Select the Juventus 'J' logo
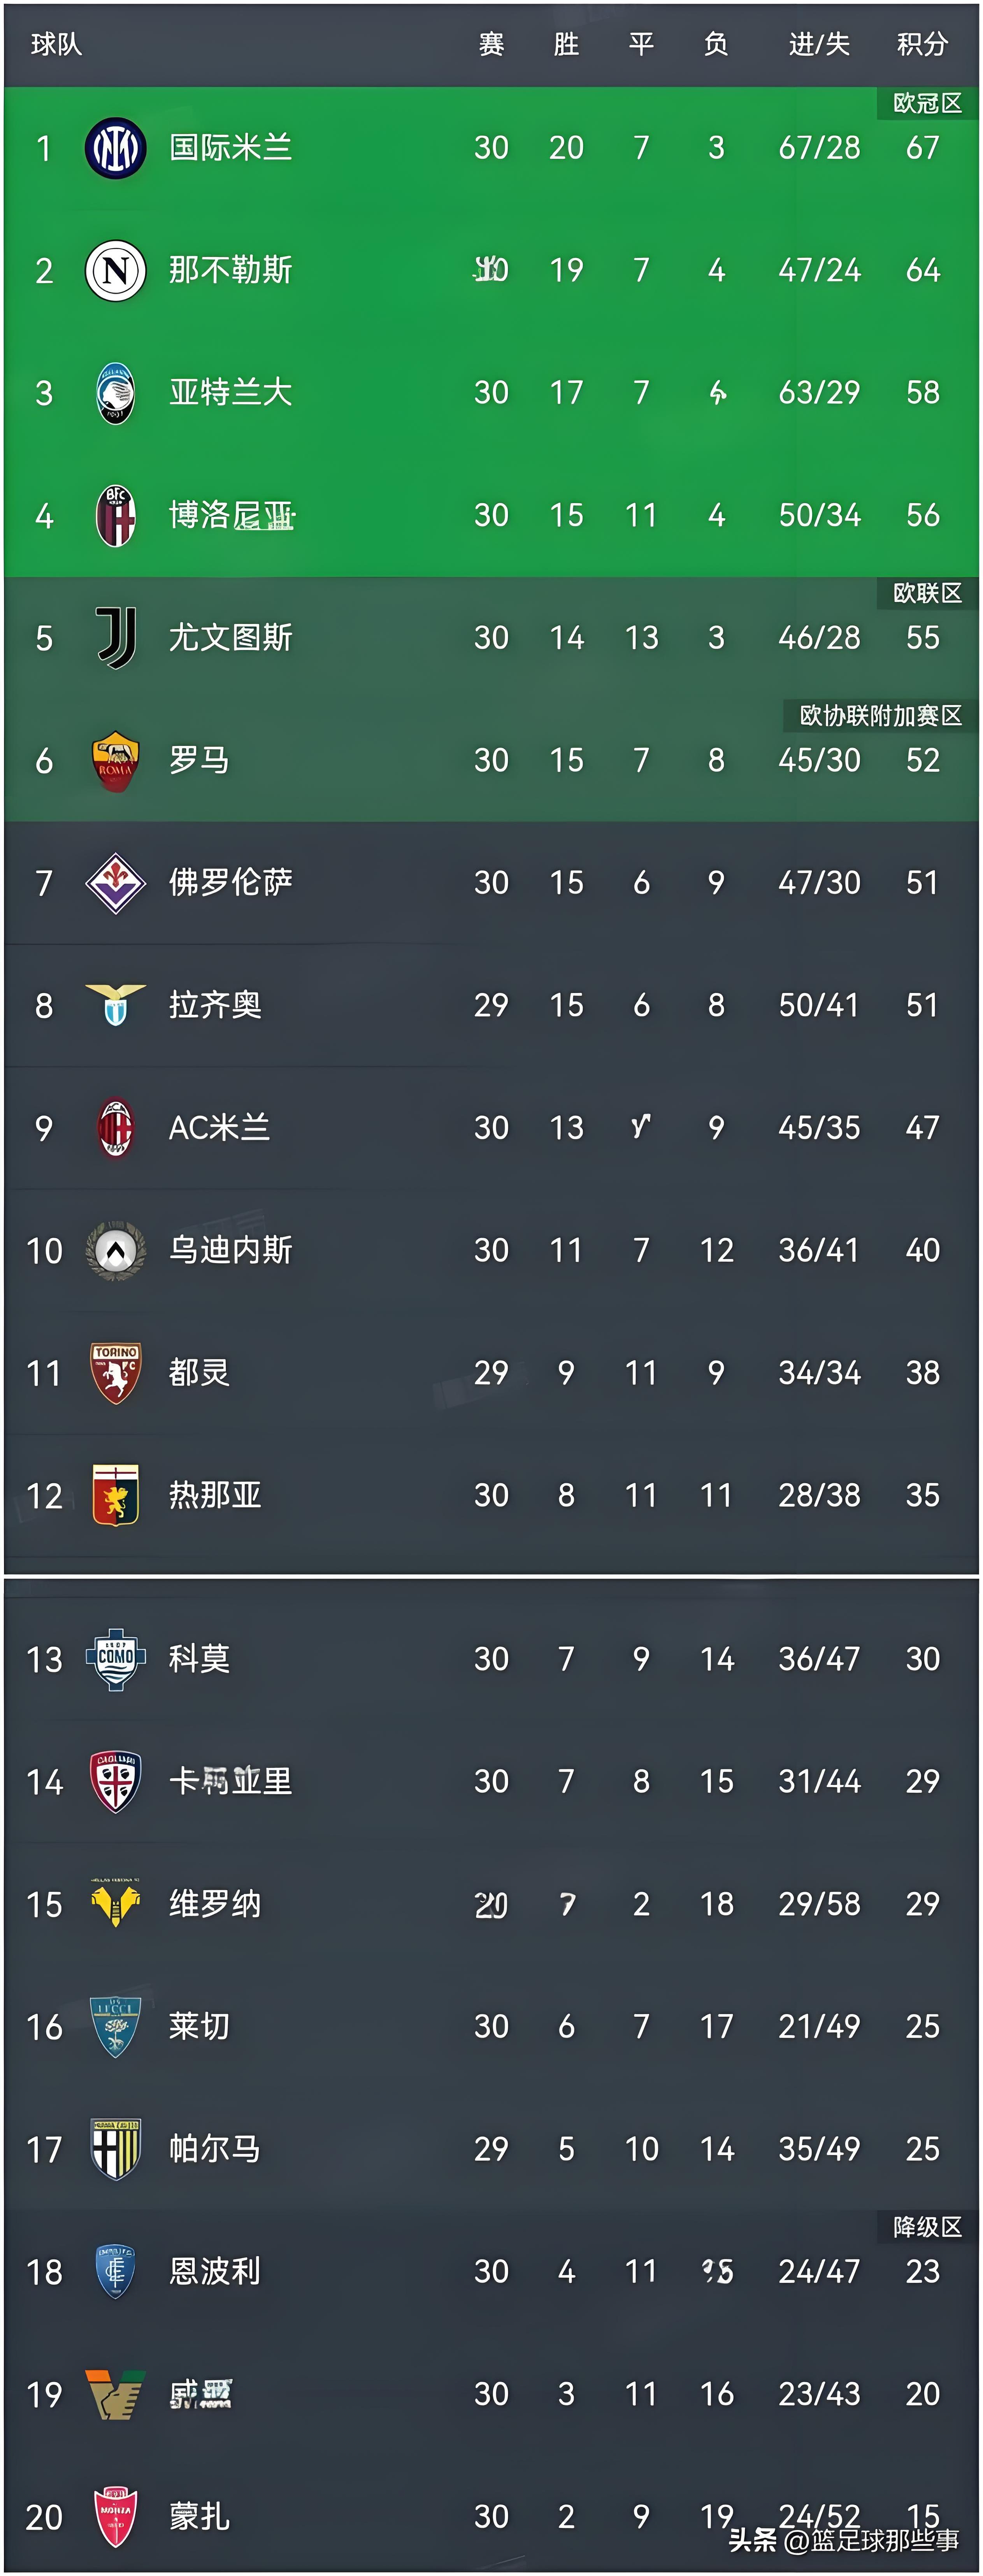This screenshot has width=983, height=2576. (x=116, y=638)
